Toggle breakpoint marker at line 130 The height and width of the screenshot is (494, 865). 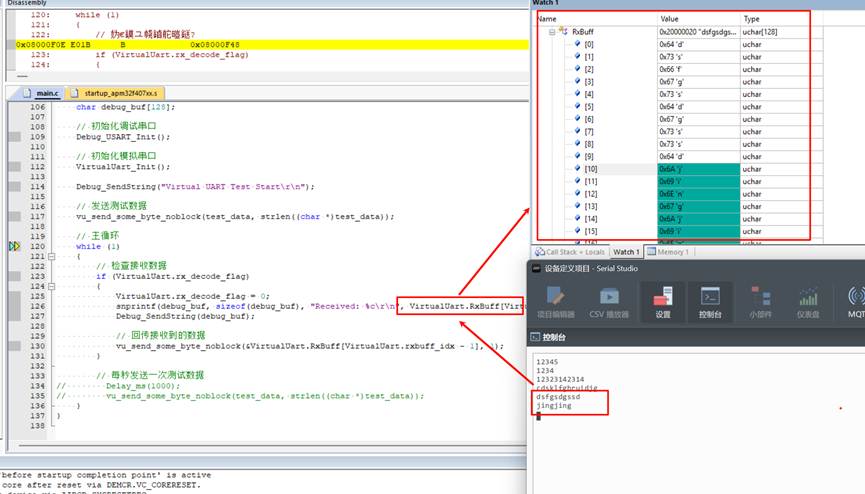(15, 346)
